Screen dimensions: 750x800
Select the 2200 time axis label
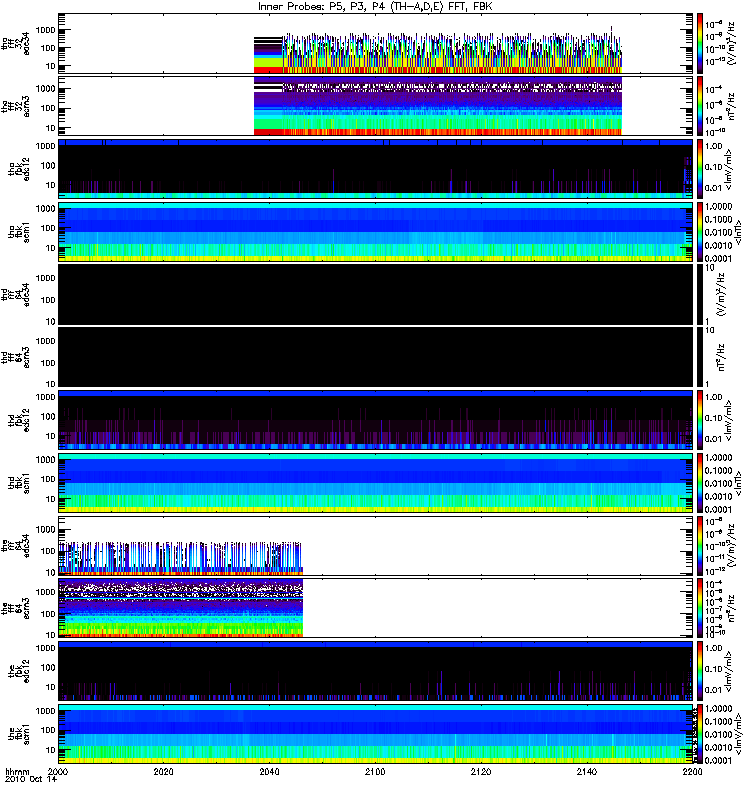[x=692, y=771]
